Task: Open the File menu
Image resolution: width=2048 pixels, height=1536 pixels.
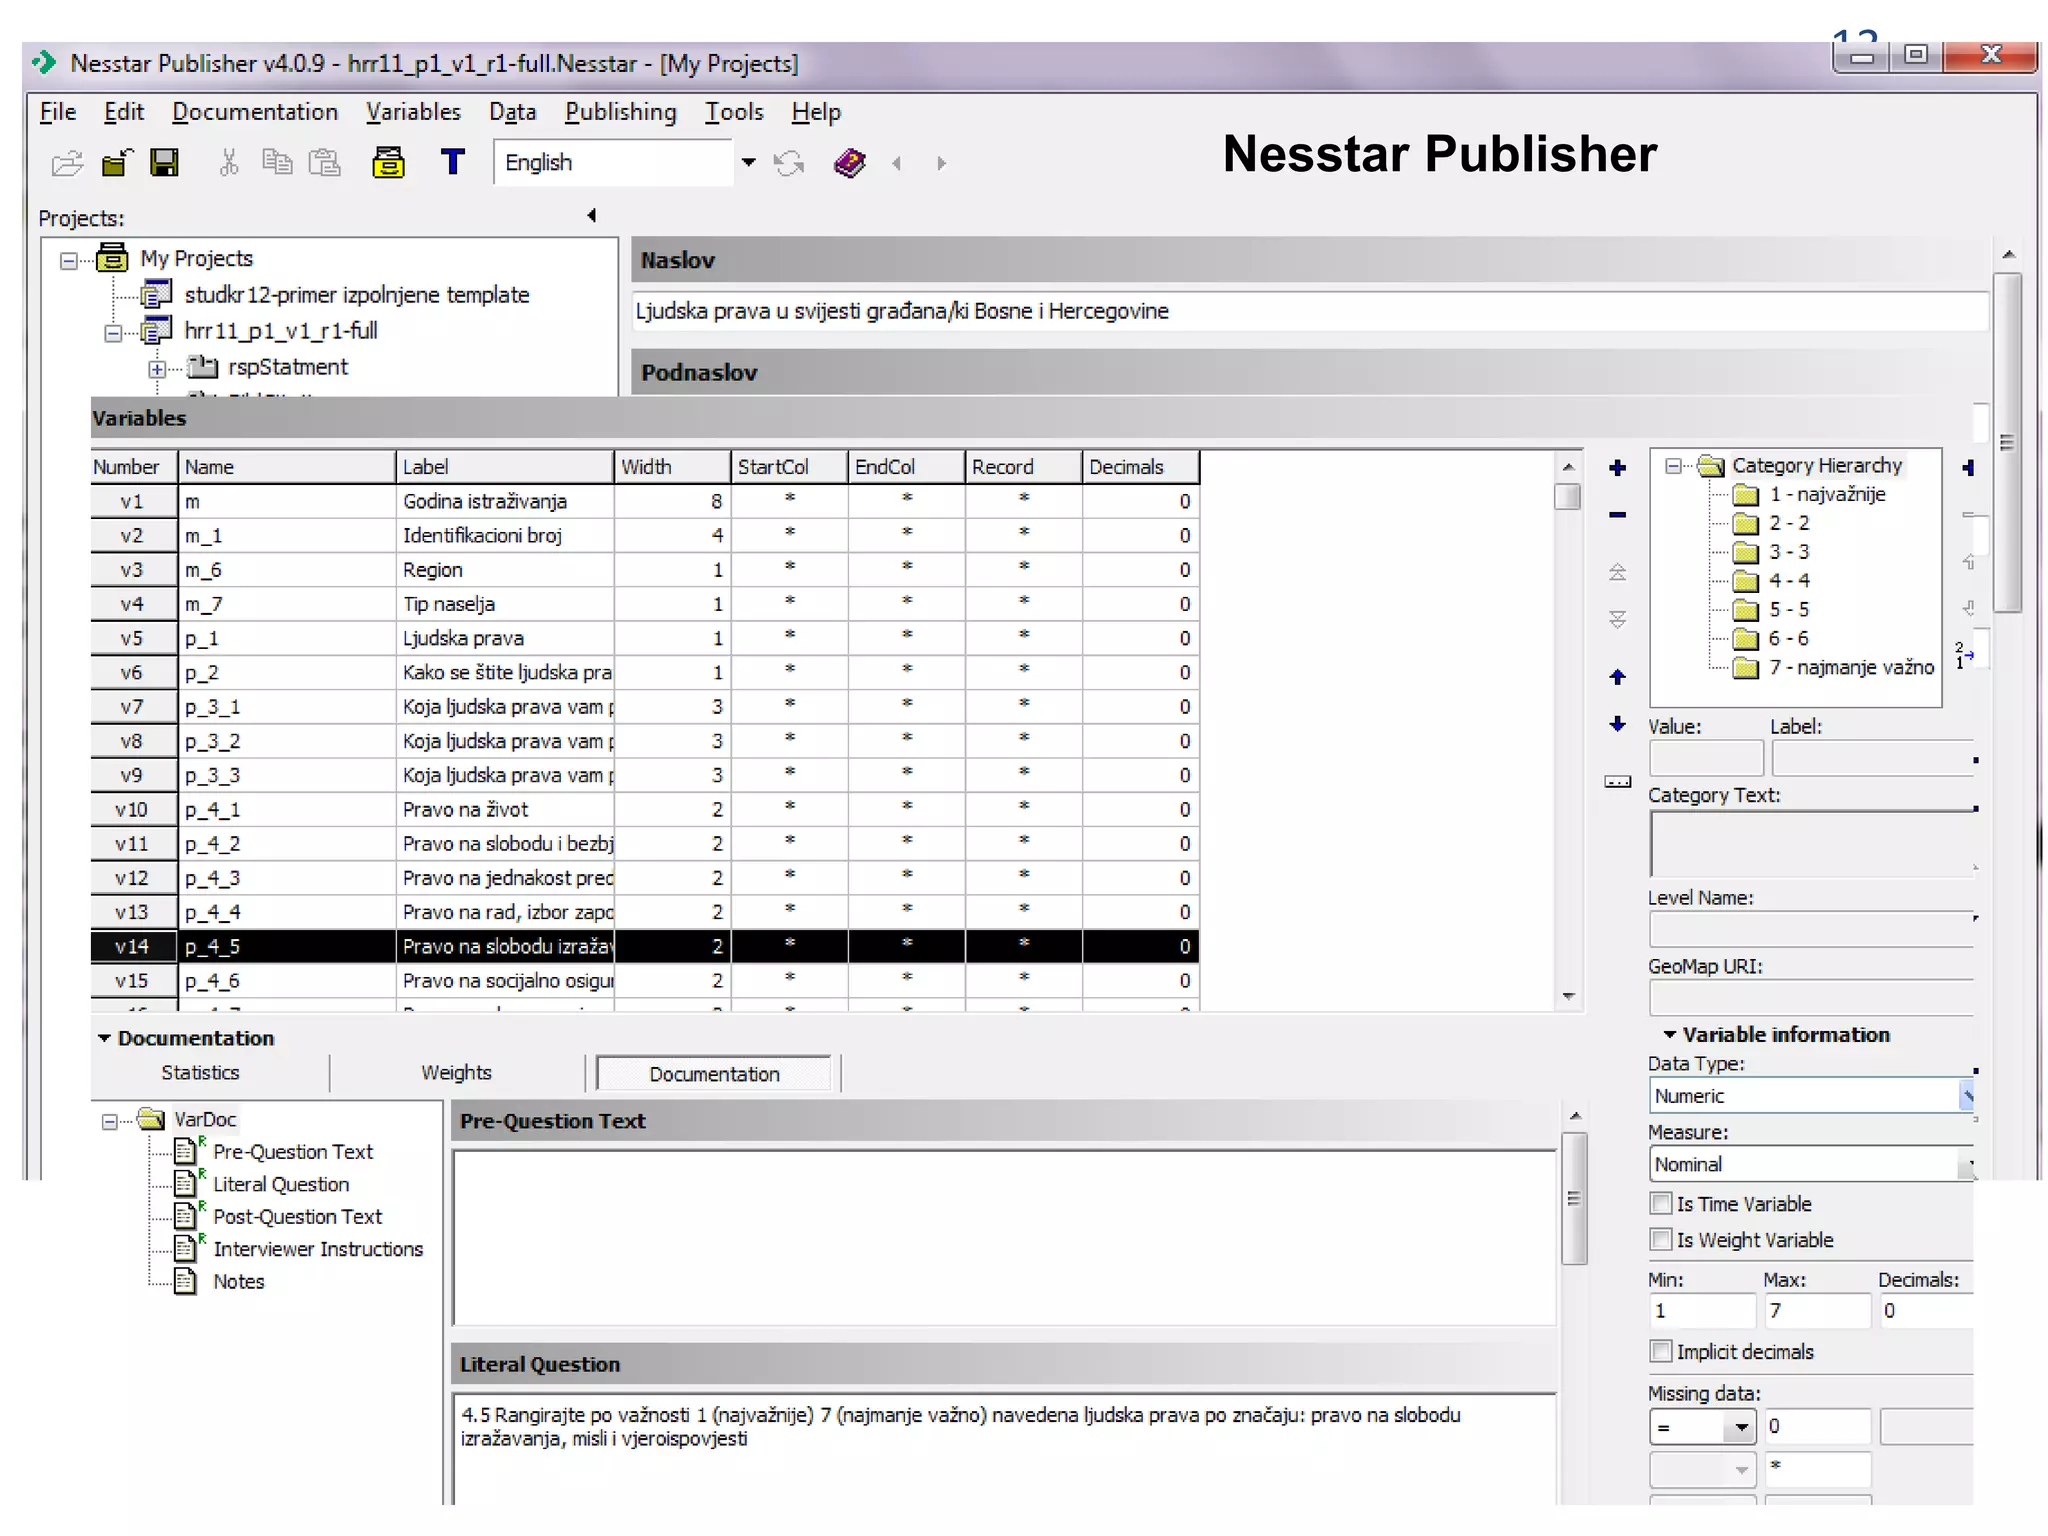Action: [x=58, y=112]
